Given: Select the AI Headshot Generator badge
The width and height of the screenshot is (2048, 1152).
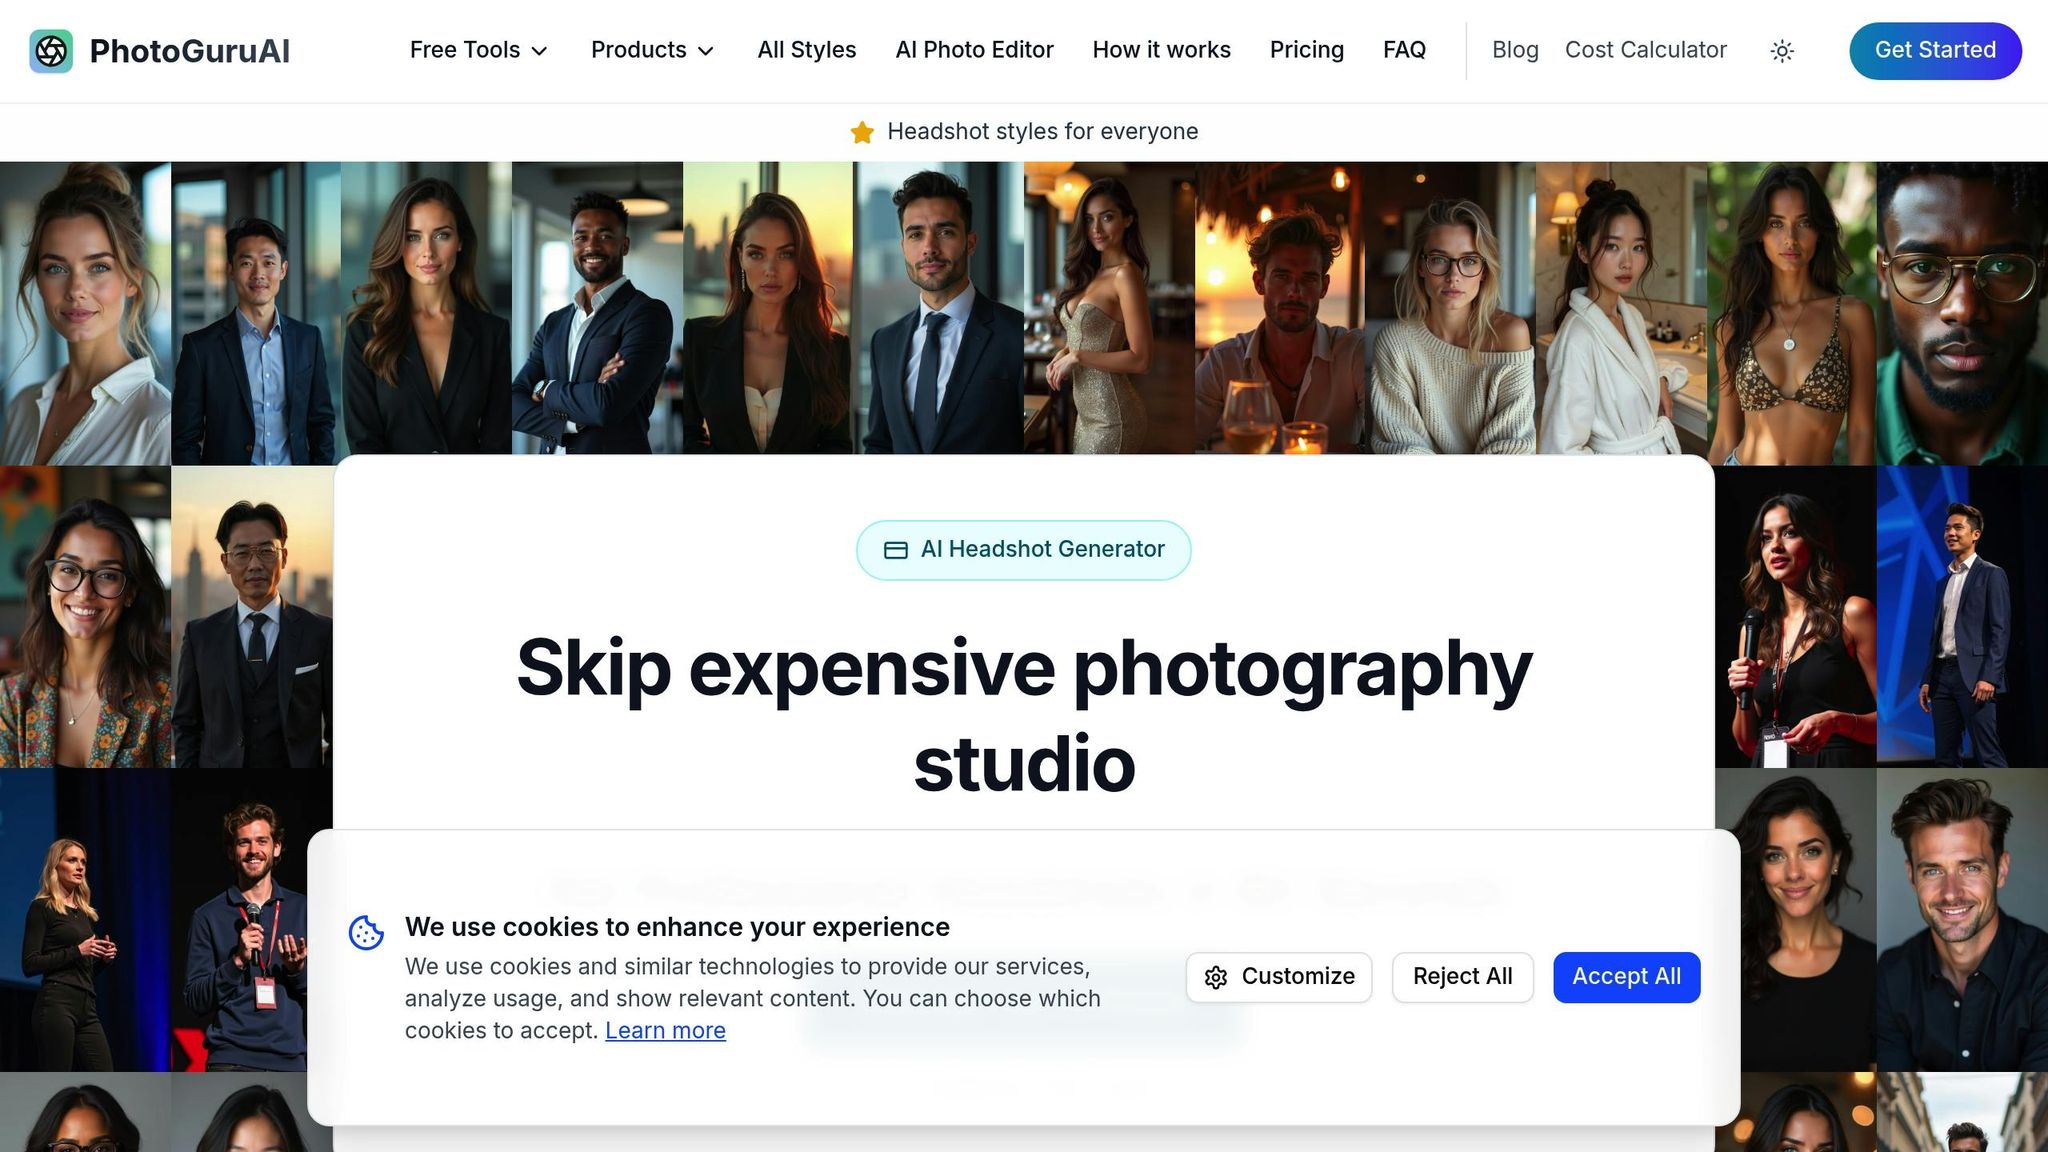Looking at the screenshot, I should point(1023,549).
